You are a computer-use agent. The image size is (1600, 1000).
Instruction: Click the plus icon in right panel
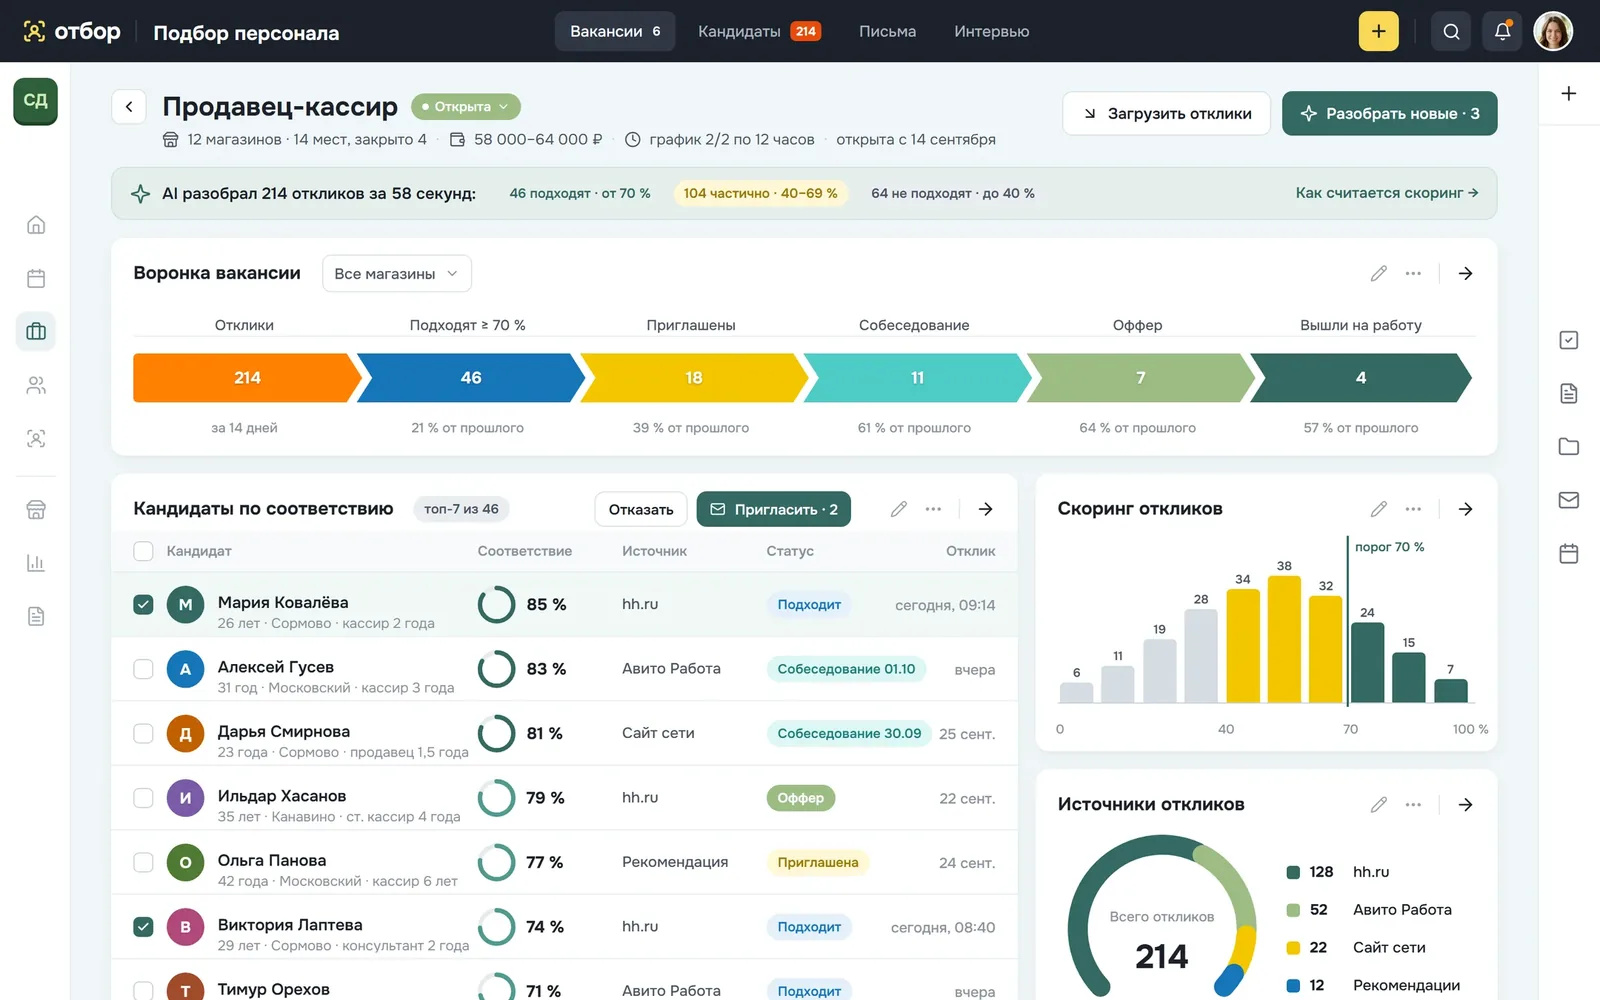1569,93
